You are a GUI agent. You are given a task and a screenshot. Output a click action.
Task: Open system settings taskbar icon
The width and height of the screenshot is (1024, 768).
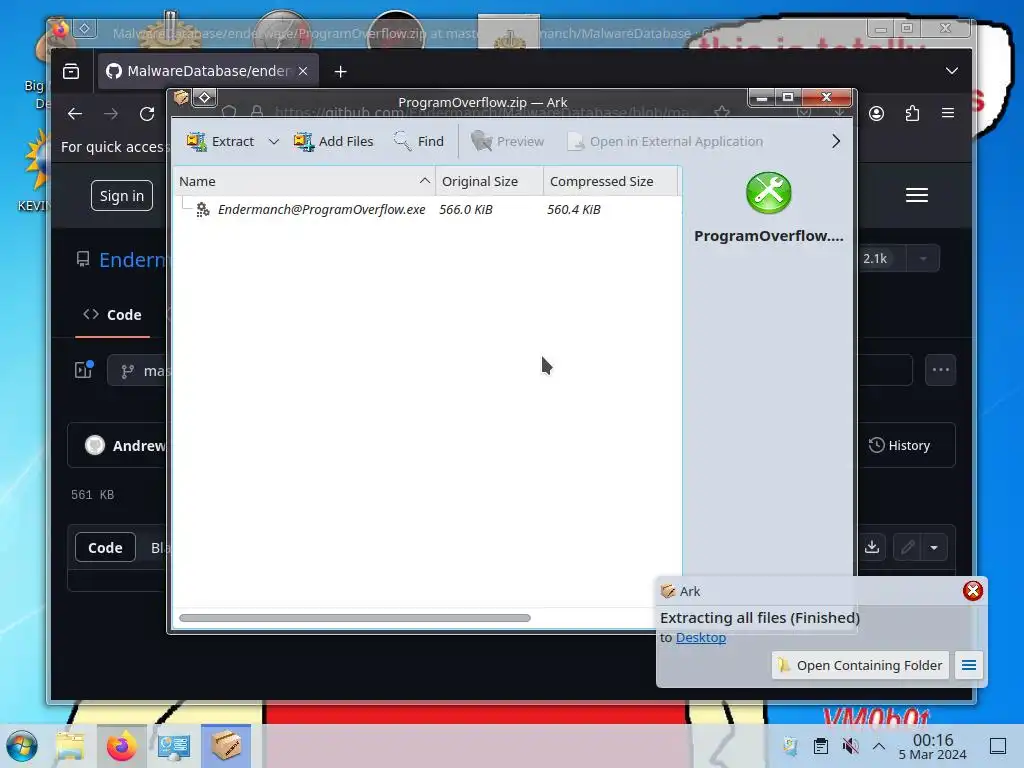[x=173, y=746]
